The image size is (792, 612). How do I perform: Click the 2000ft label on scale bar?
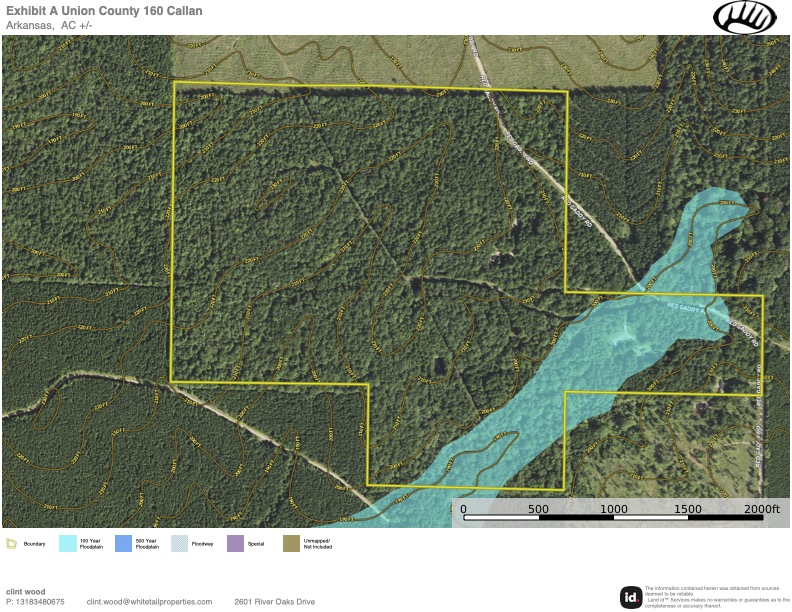click(761, 509)
